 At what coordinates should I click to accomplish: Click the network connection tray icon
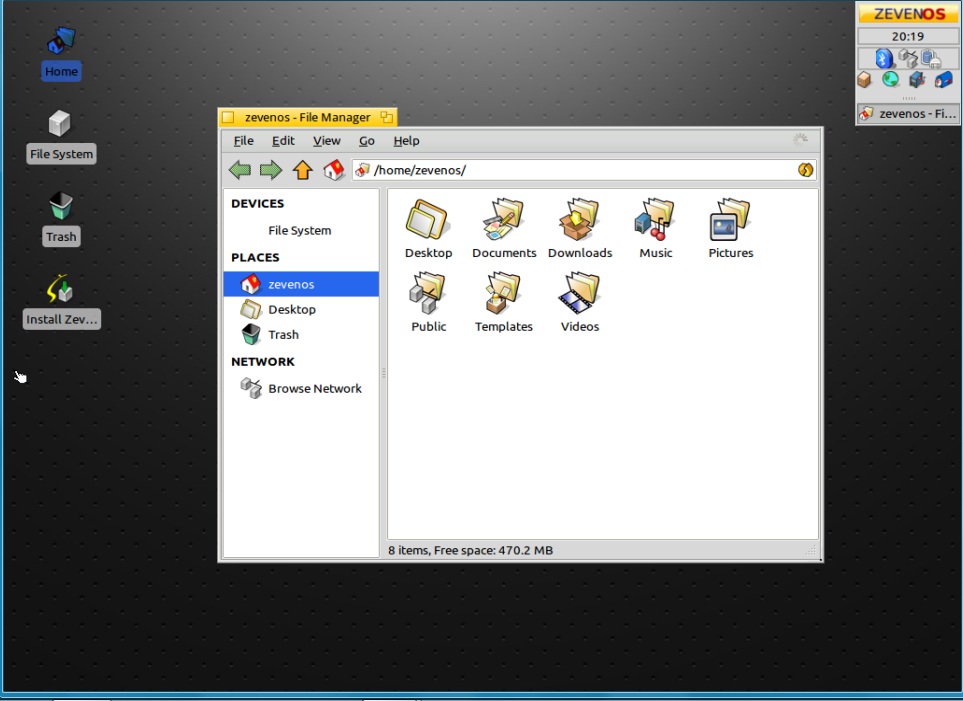pyautogui.click(x=908, y=58)
